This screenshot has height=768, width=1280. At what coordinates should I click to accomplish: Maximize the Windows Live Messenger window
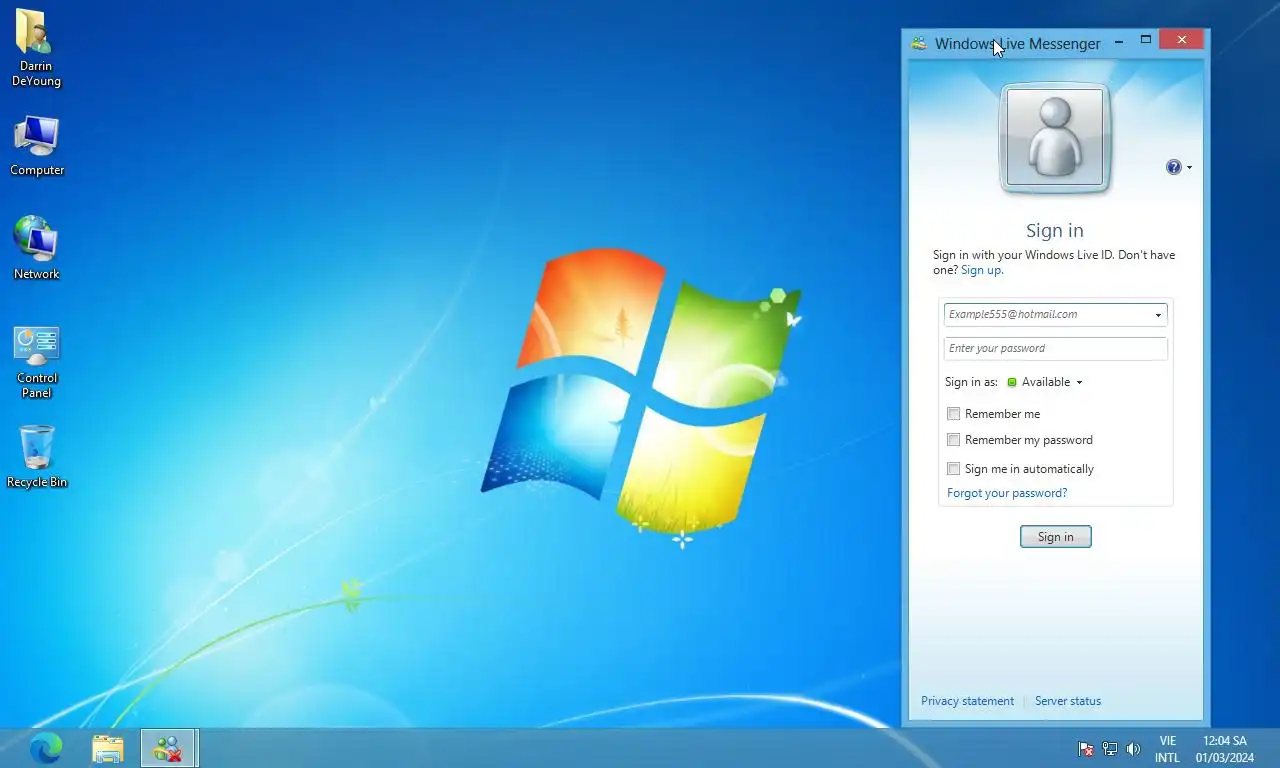pyautogui.click(x=1146, y=41)
